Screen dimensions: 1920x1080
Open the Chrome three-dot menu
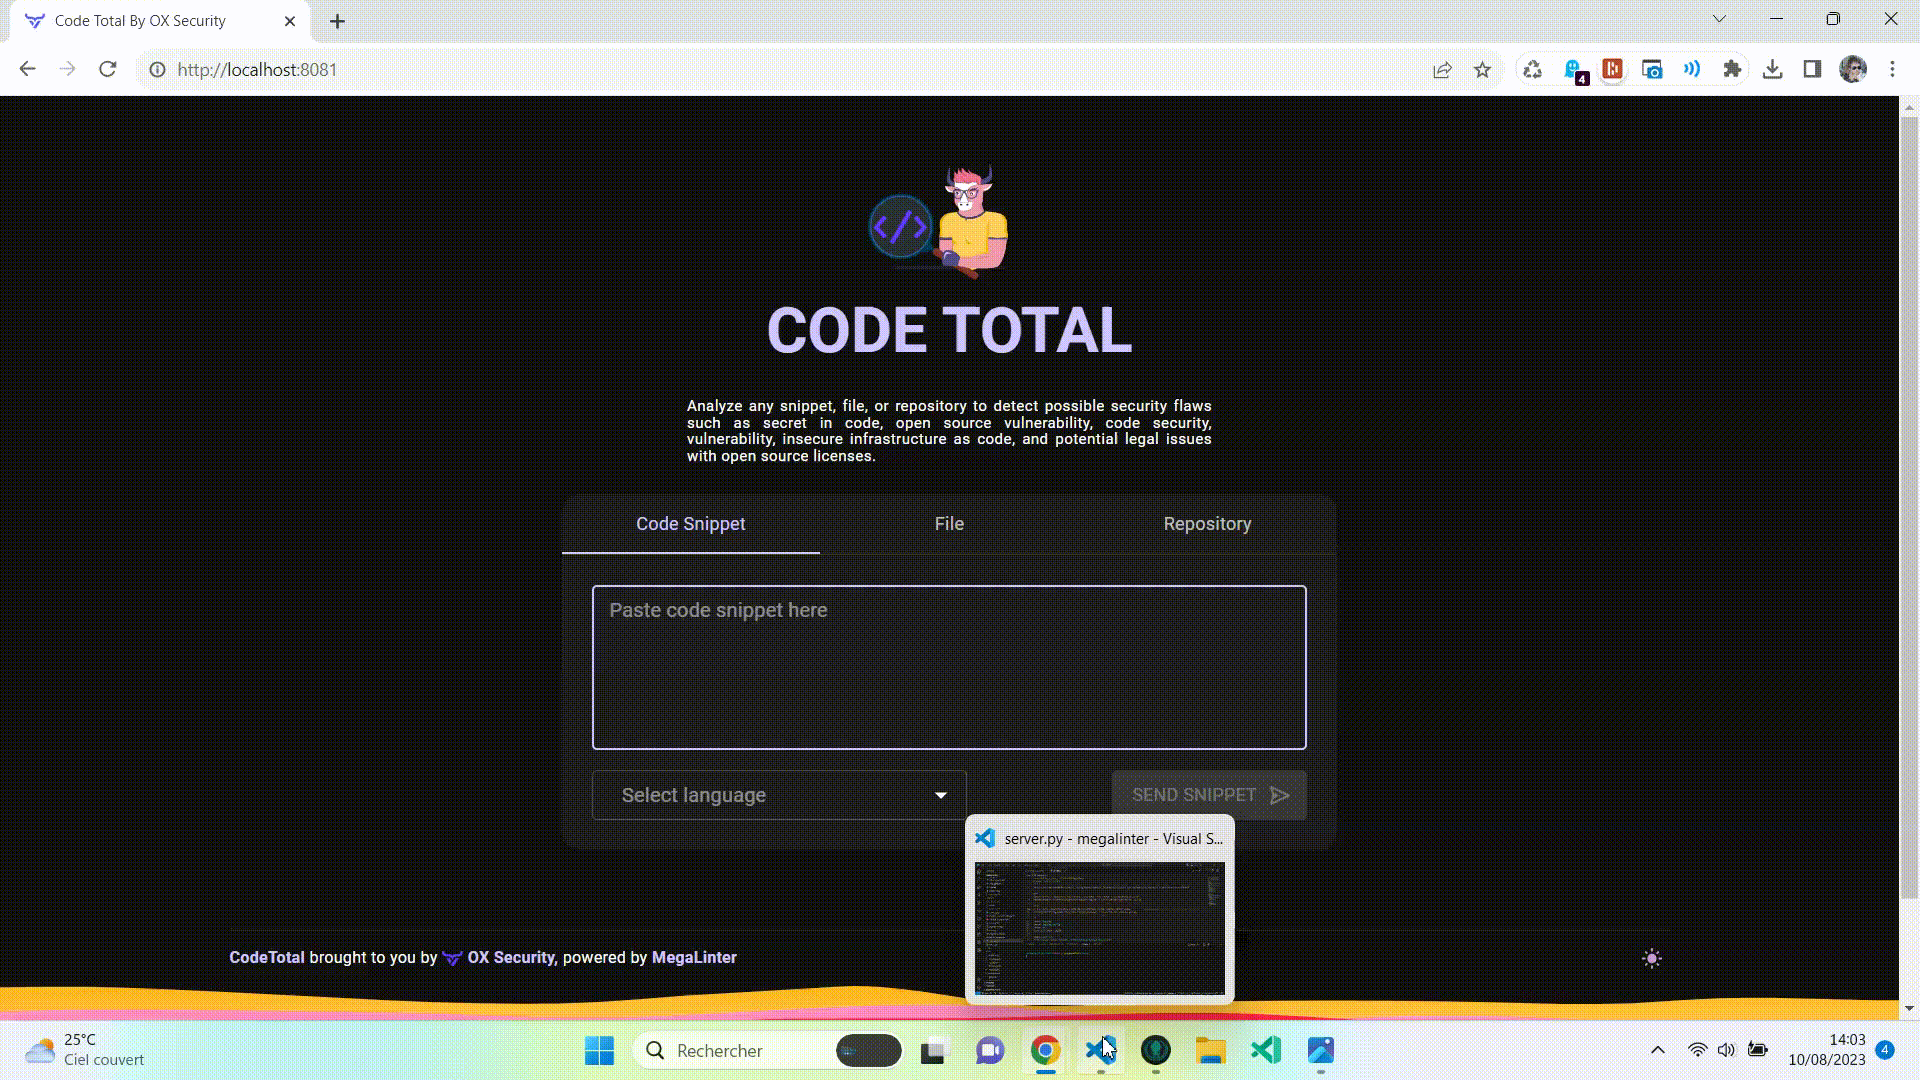[1892, 70]
